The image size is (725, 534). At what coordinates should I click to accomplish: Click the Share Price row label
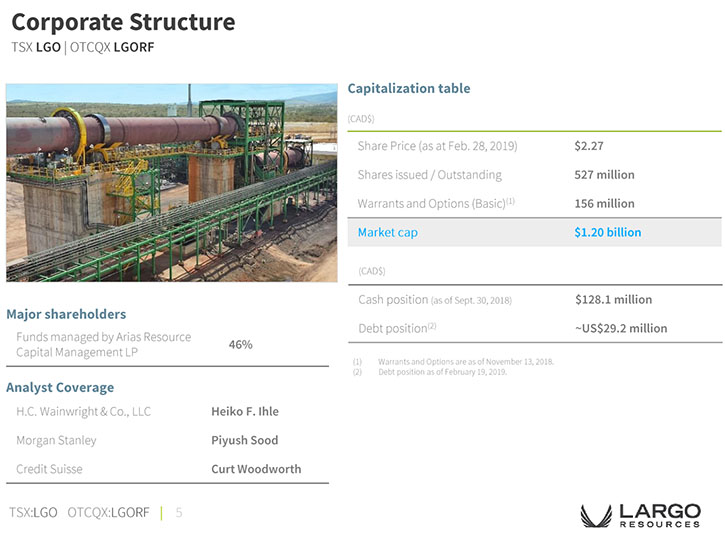(x=437, y=146)
